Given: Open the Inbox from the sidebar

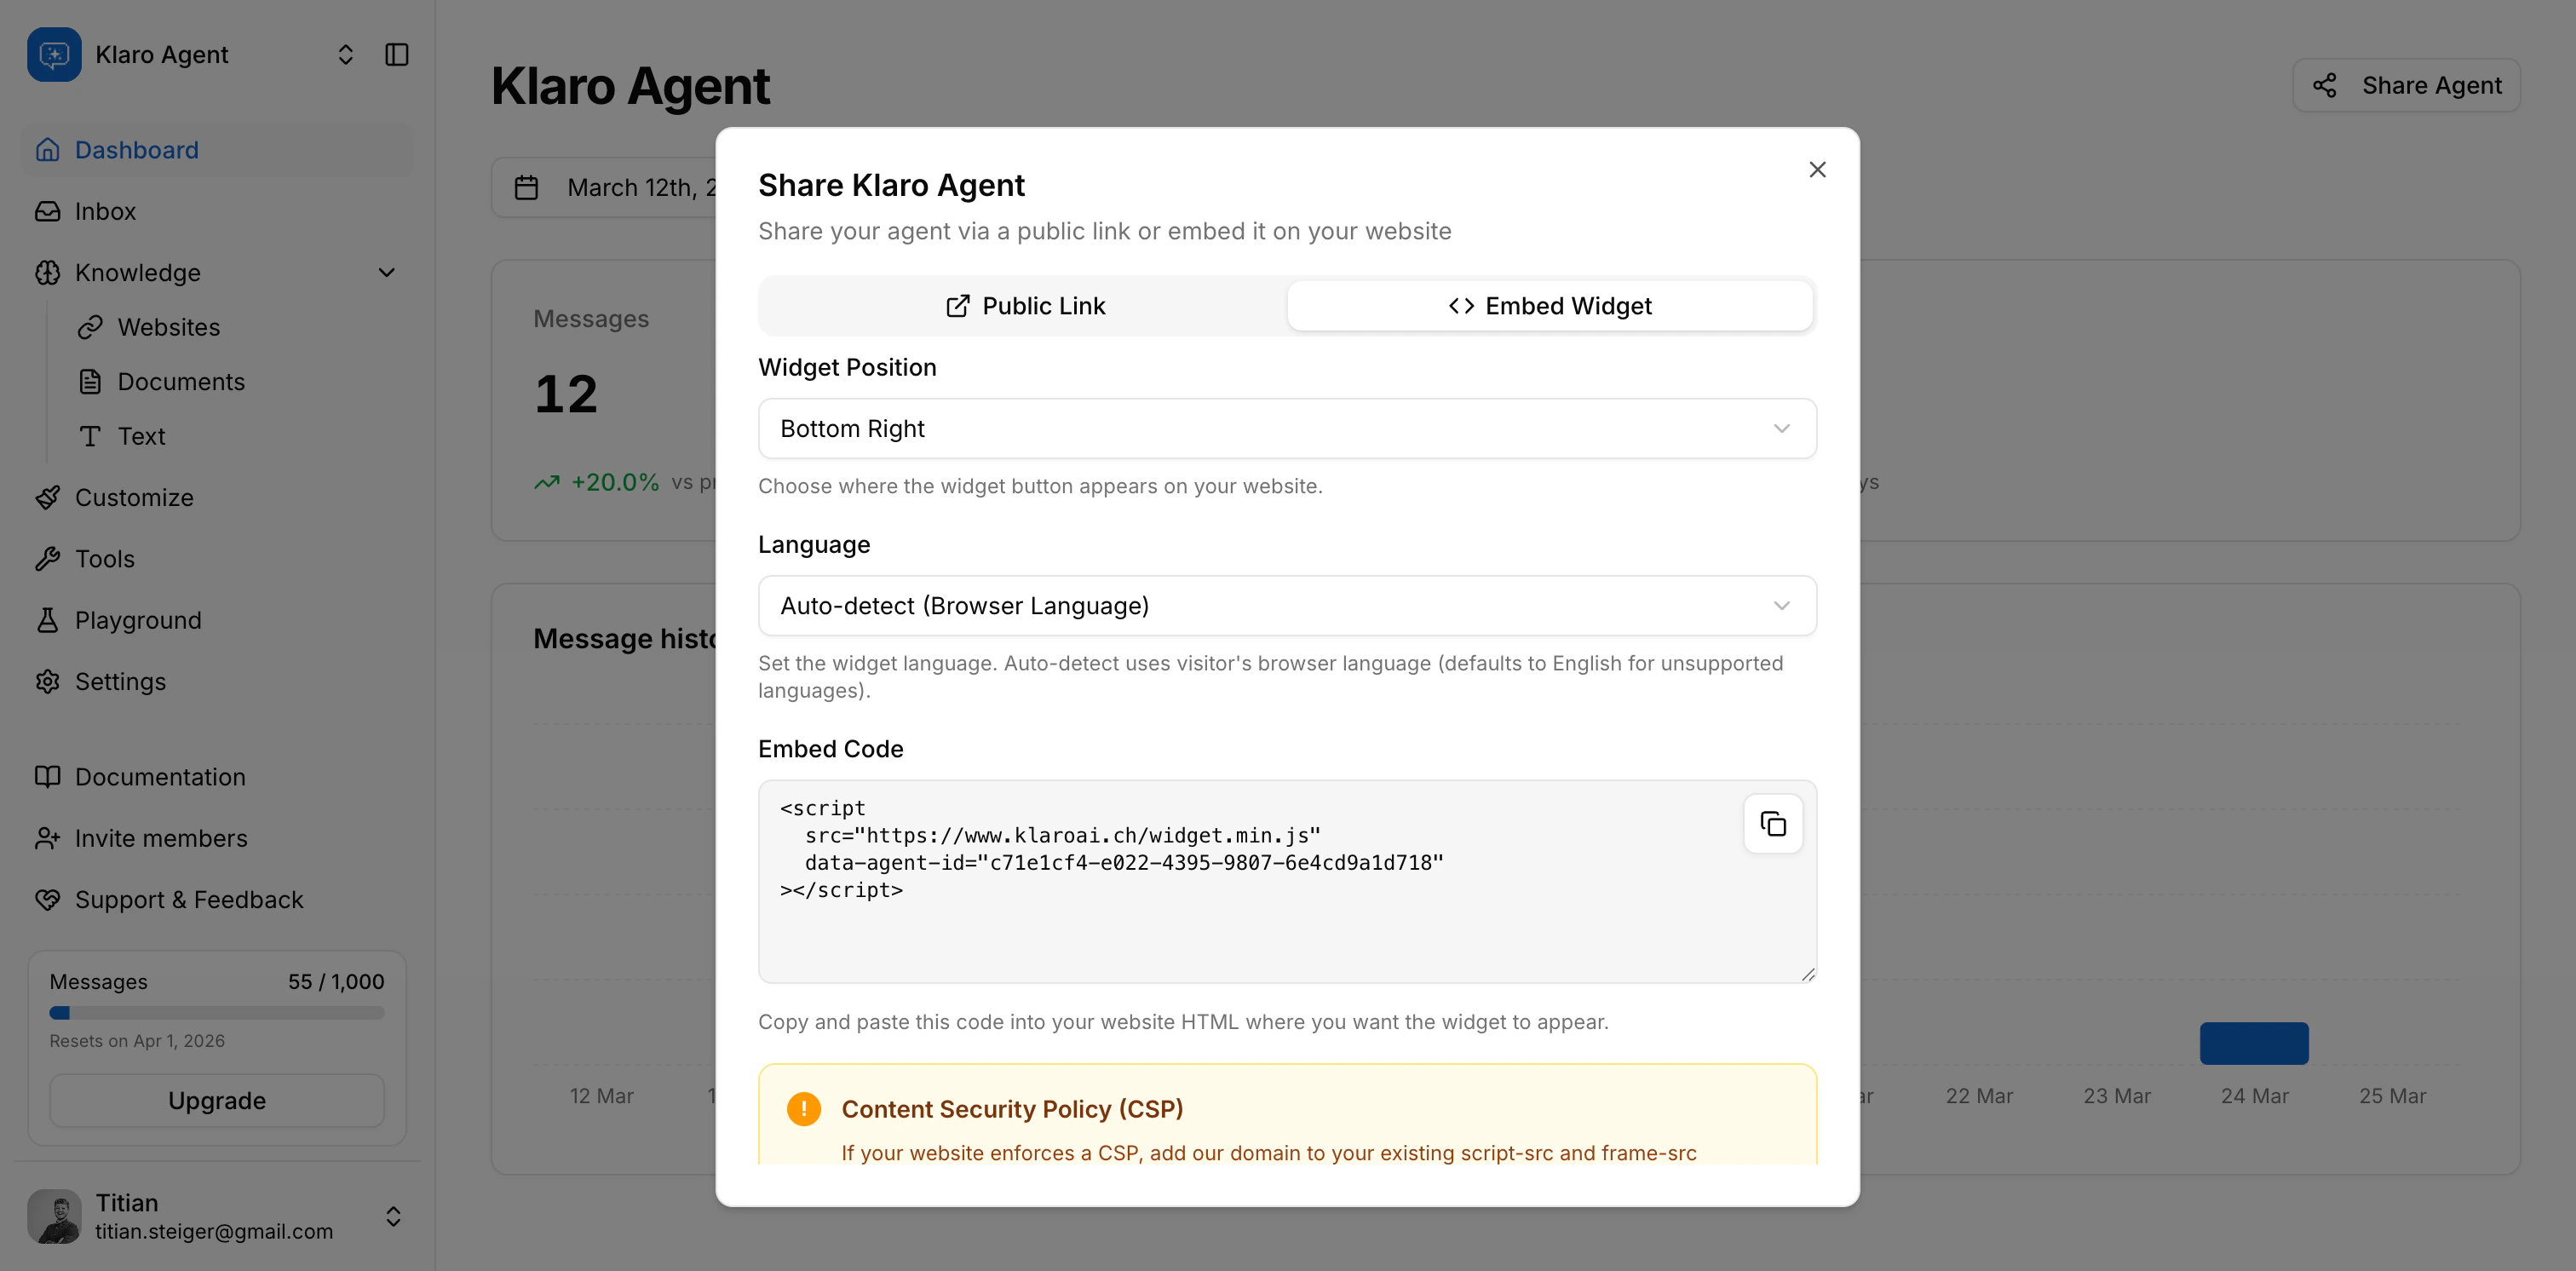Looking at the screenshot, I should coord(105,211).
